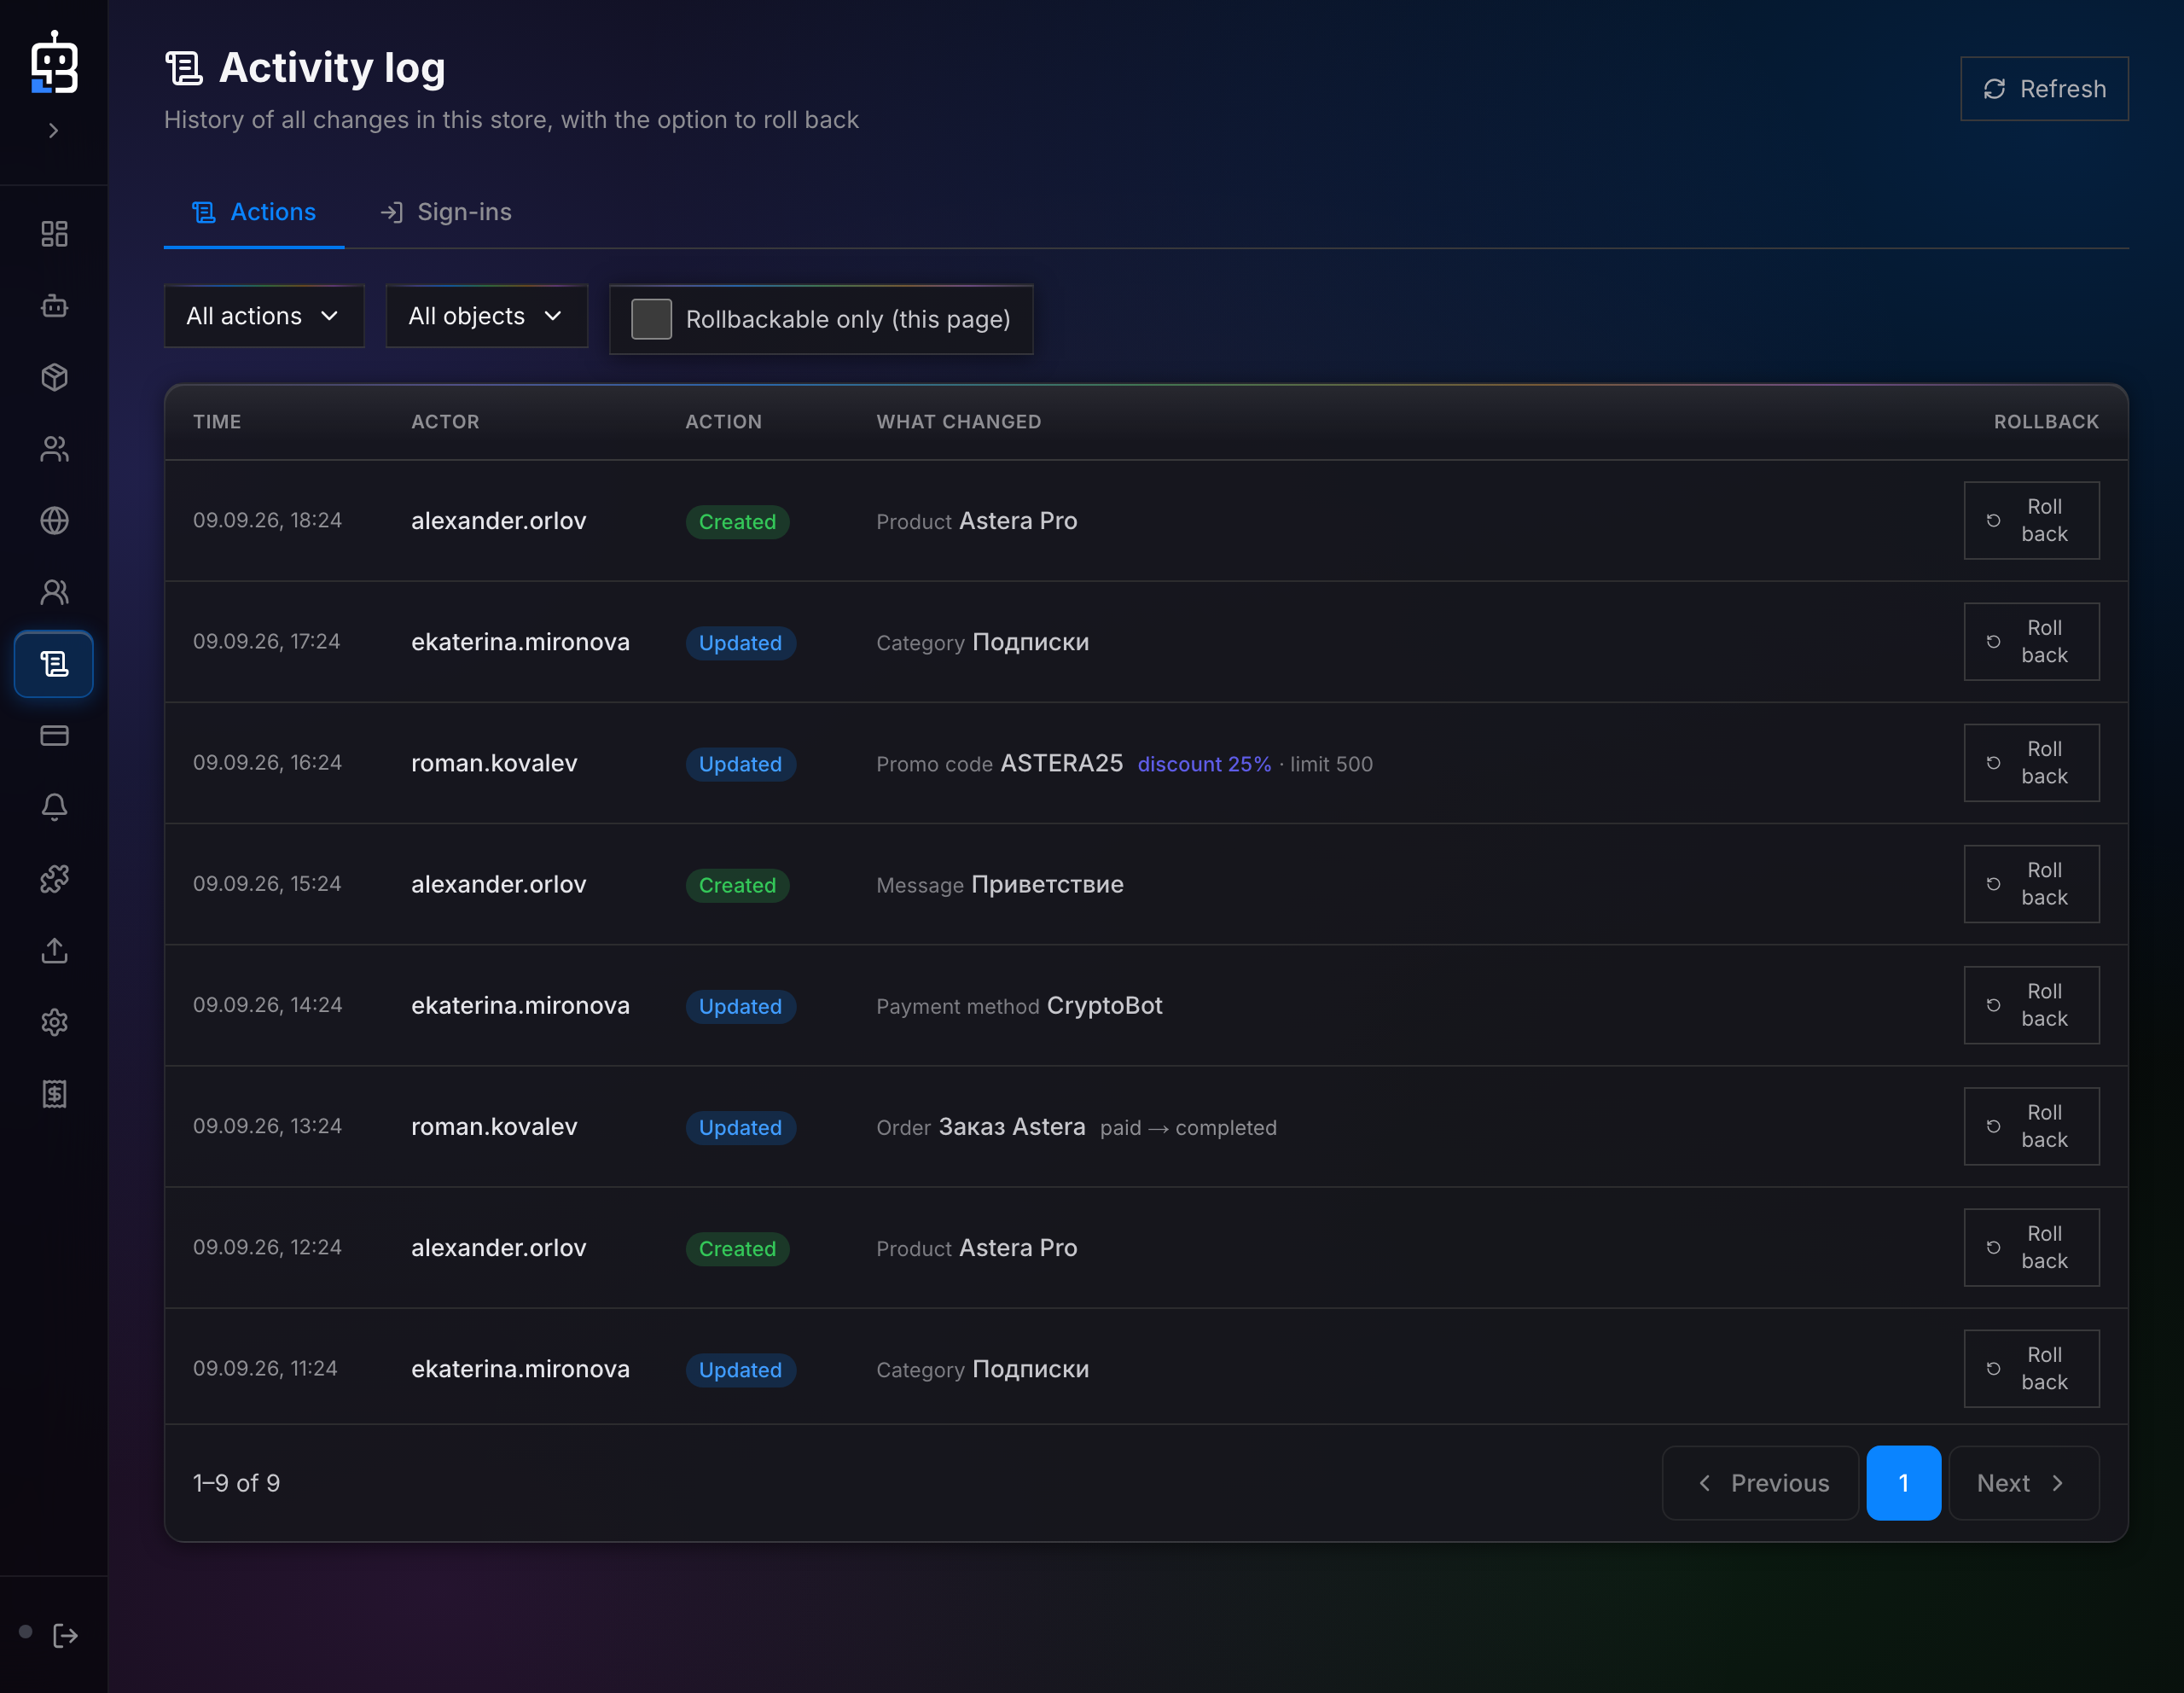Screen dimensions: 2184x1693
Task: Open the products box icon in sidebar
Action: point(54,377)
